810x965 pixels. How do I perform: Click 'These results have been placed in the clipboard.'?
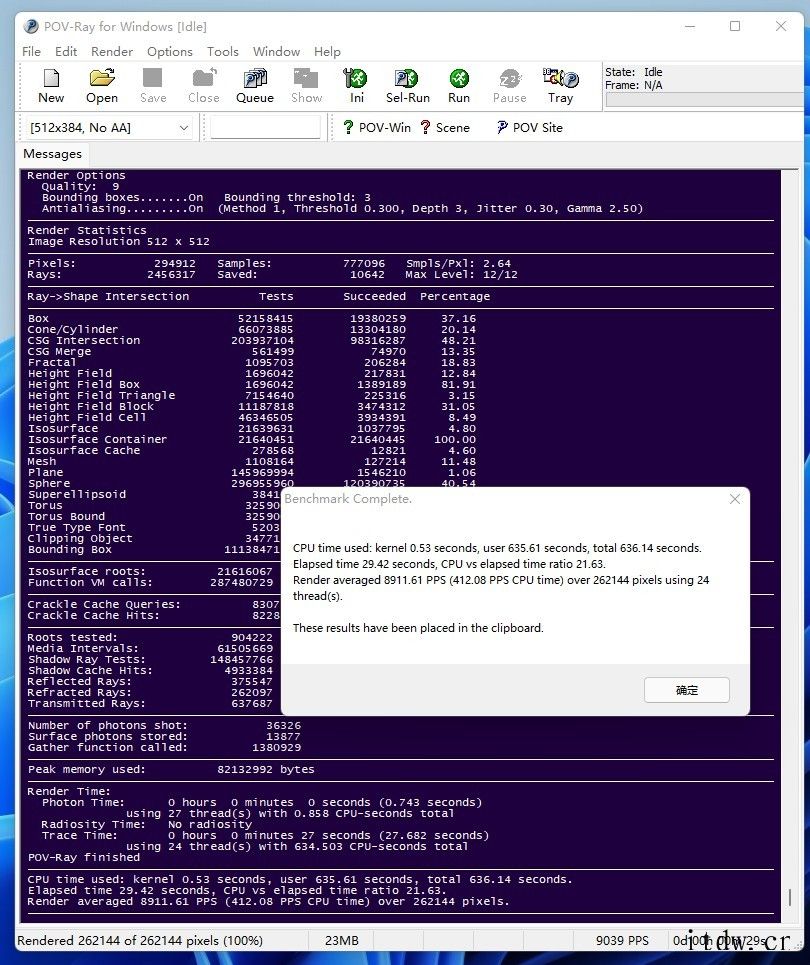click(x=418, y=628)
